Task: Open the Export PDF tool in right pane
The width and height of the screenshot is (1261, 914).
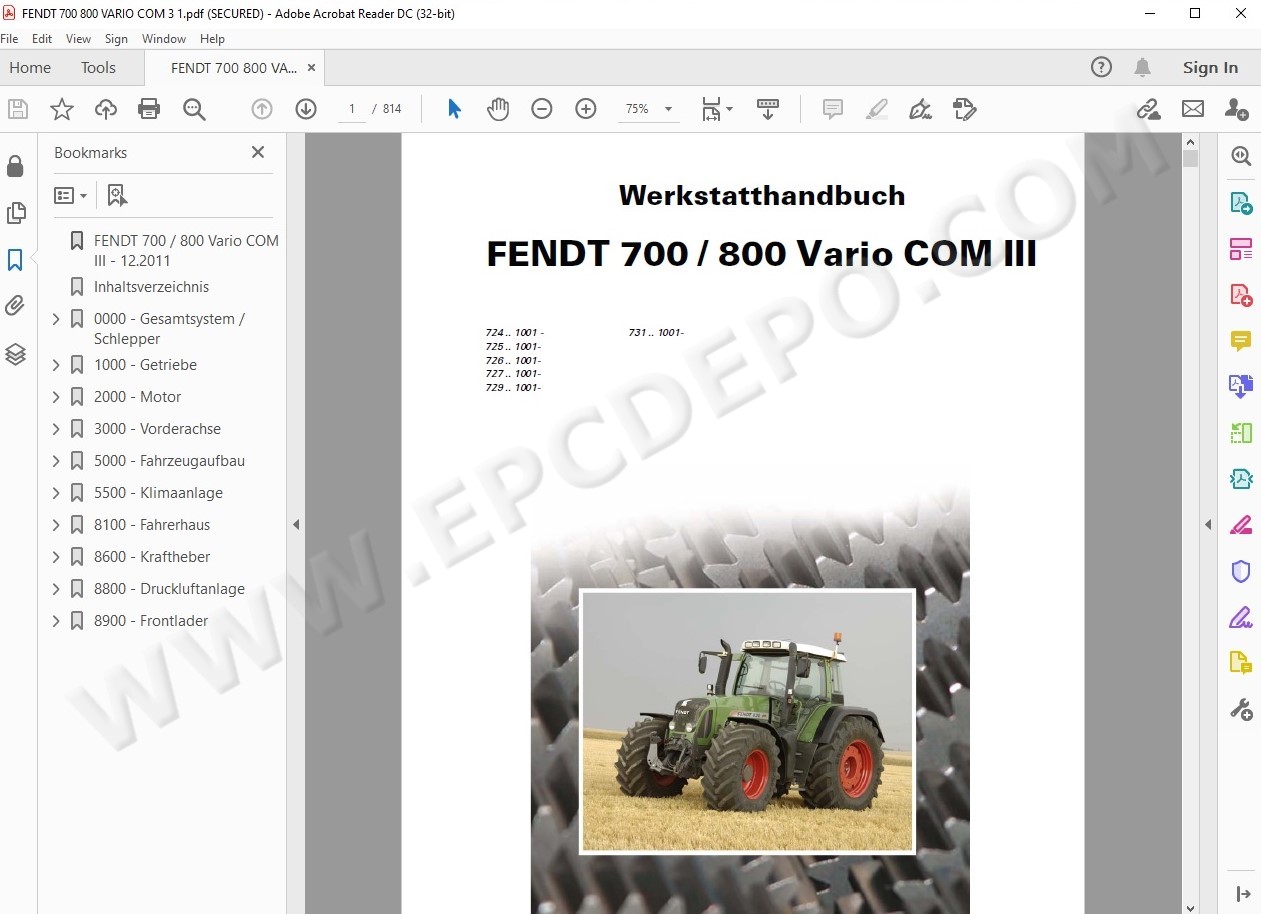Action: coord(1241,203)
